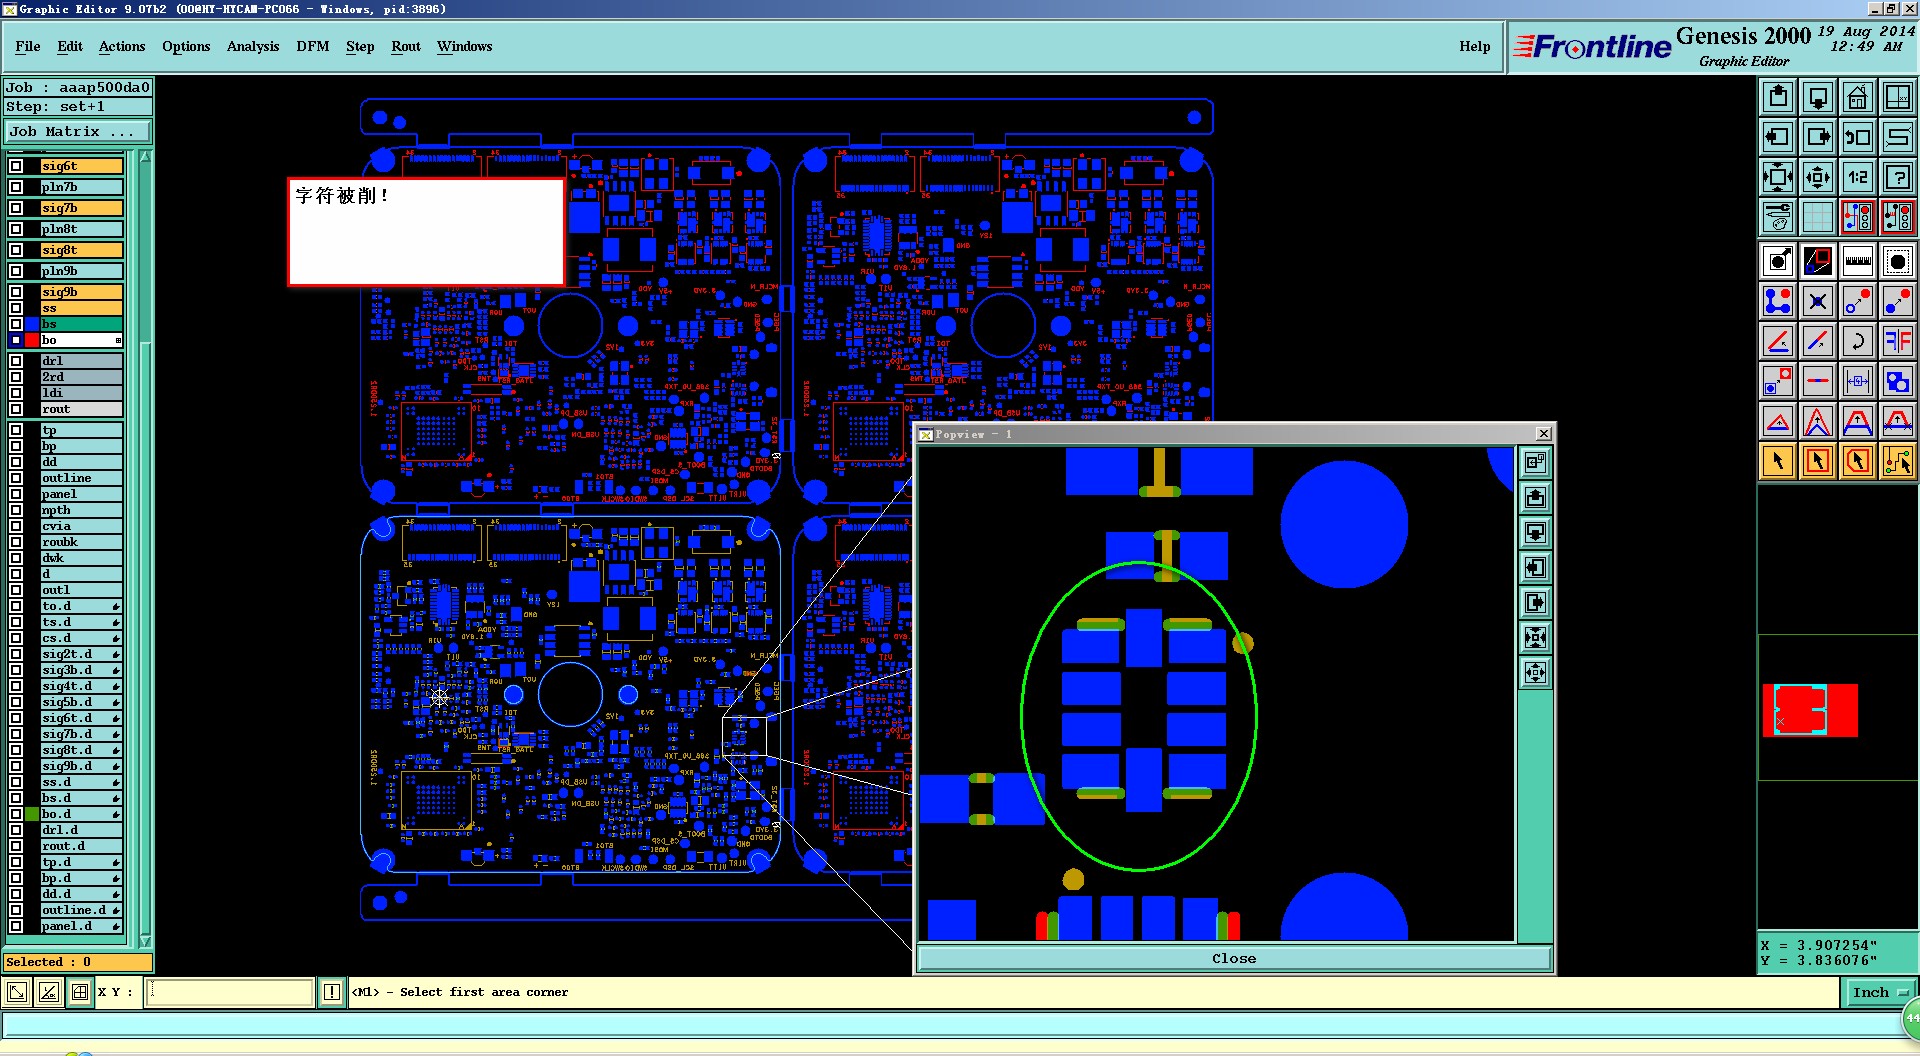1920x1056 pixels.
Task: Click the exclamation mark icon beside command line
Action: [332, 992]
